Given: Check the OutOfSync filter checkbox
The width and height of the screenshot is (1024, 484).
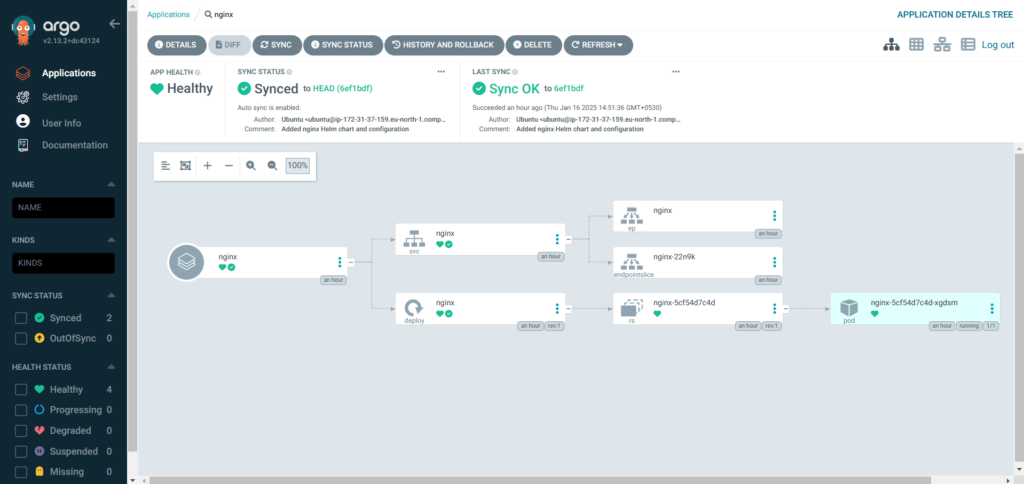Looking at the screenshot, I should 21,338.
